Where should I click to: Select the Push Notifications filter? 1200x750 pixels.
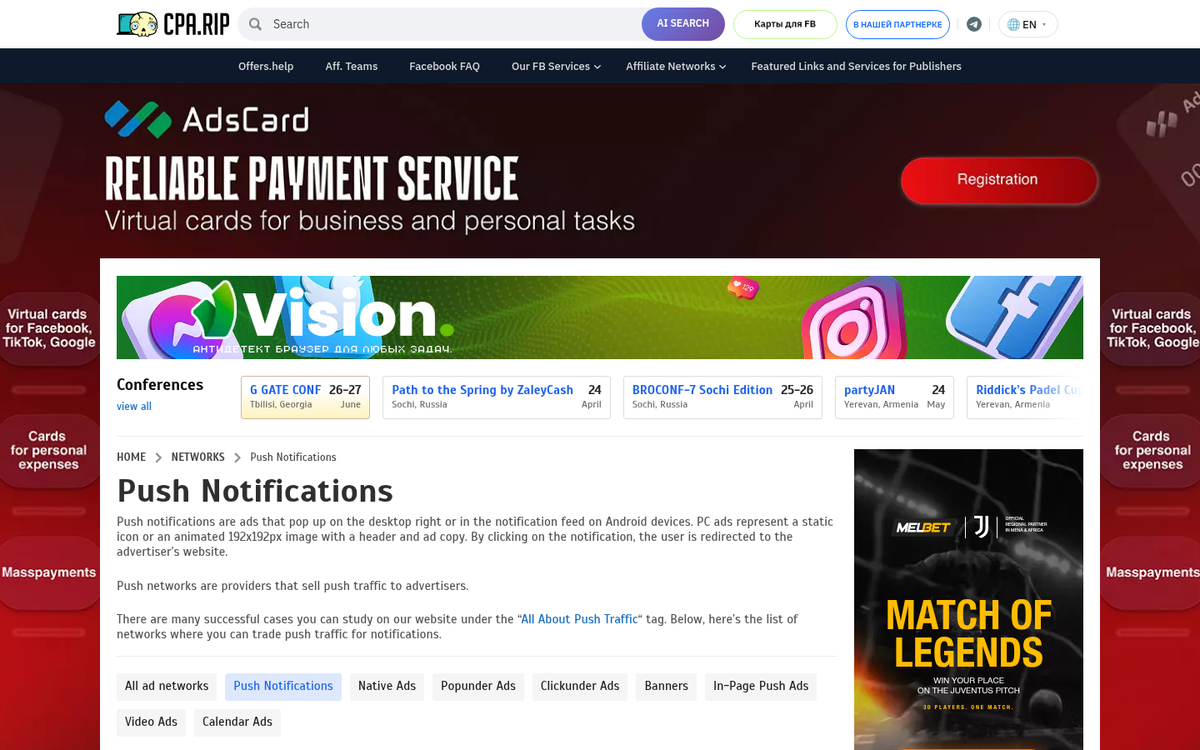coord(283,686)
